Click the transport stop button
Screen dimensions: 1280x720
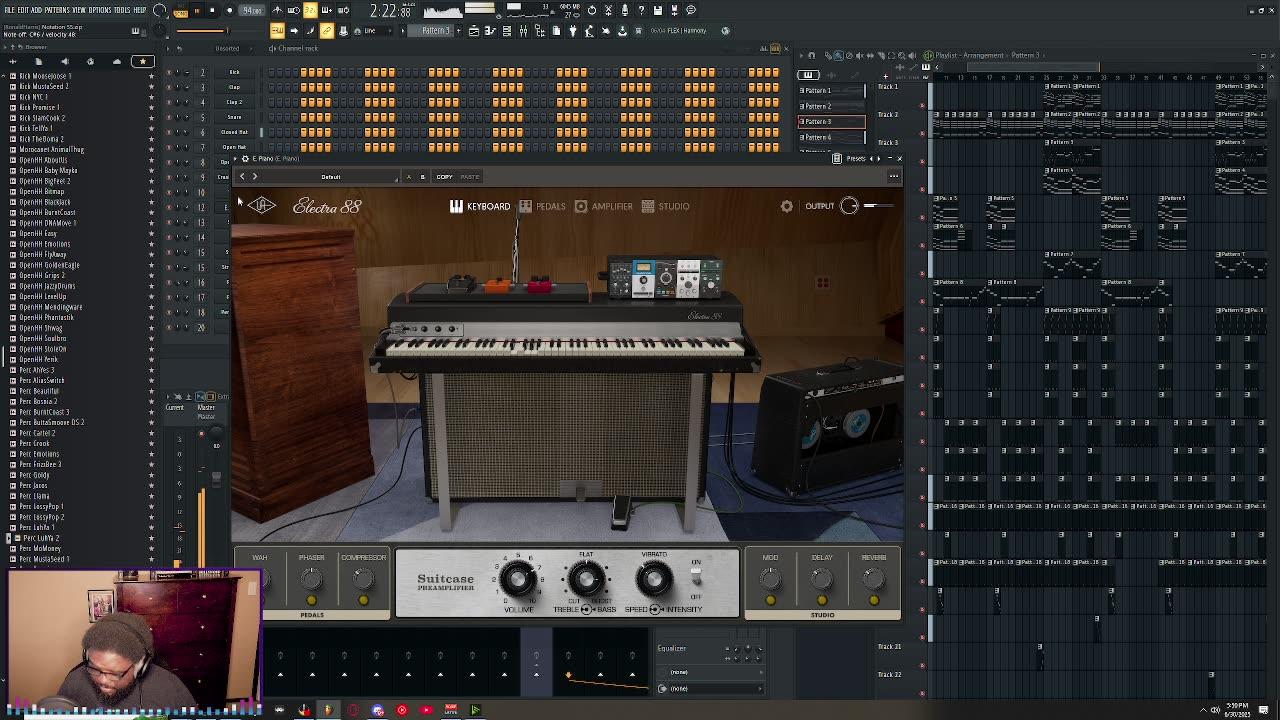212,10
